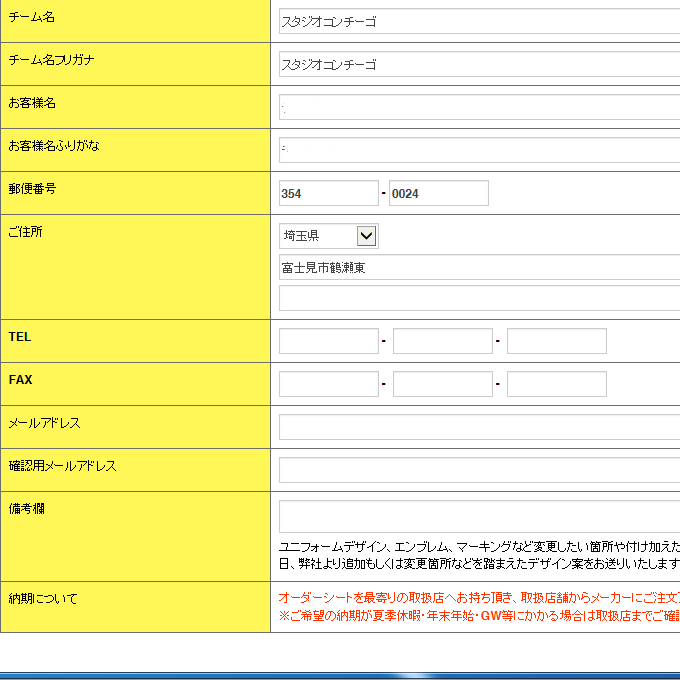Screen dimensions: 680x680
Task: Focus the お客様名 text field
Action: coord(479,107)
